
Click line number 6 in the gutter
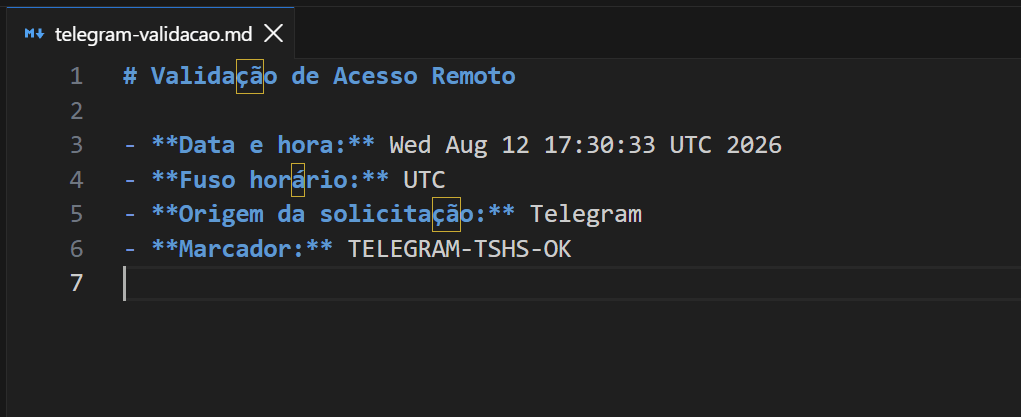click(x=77, y=249)
